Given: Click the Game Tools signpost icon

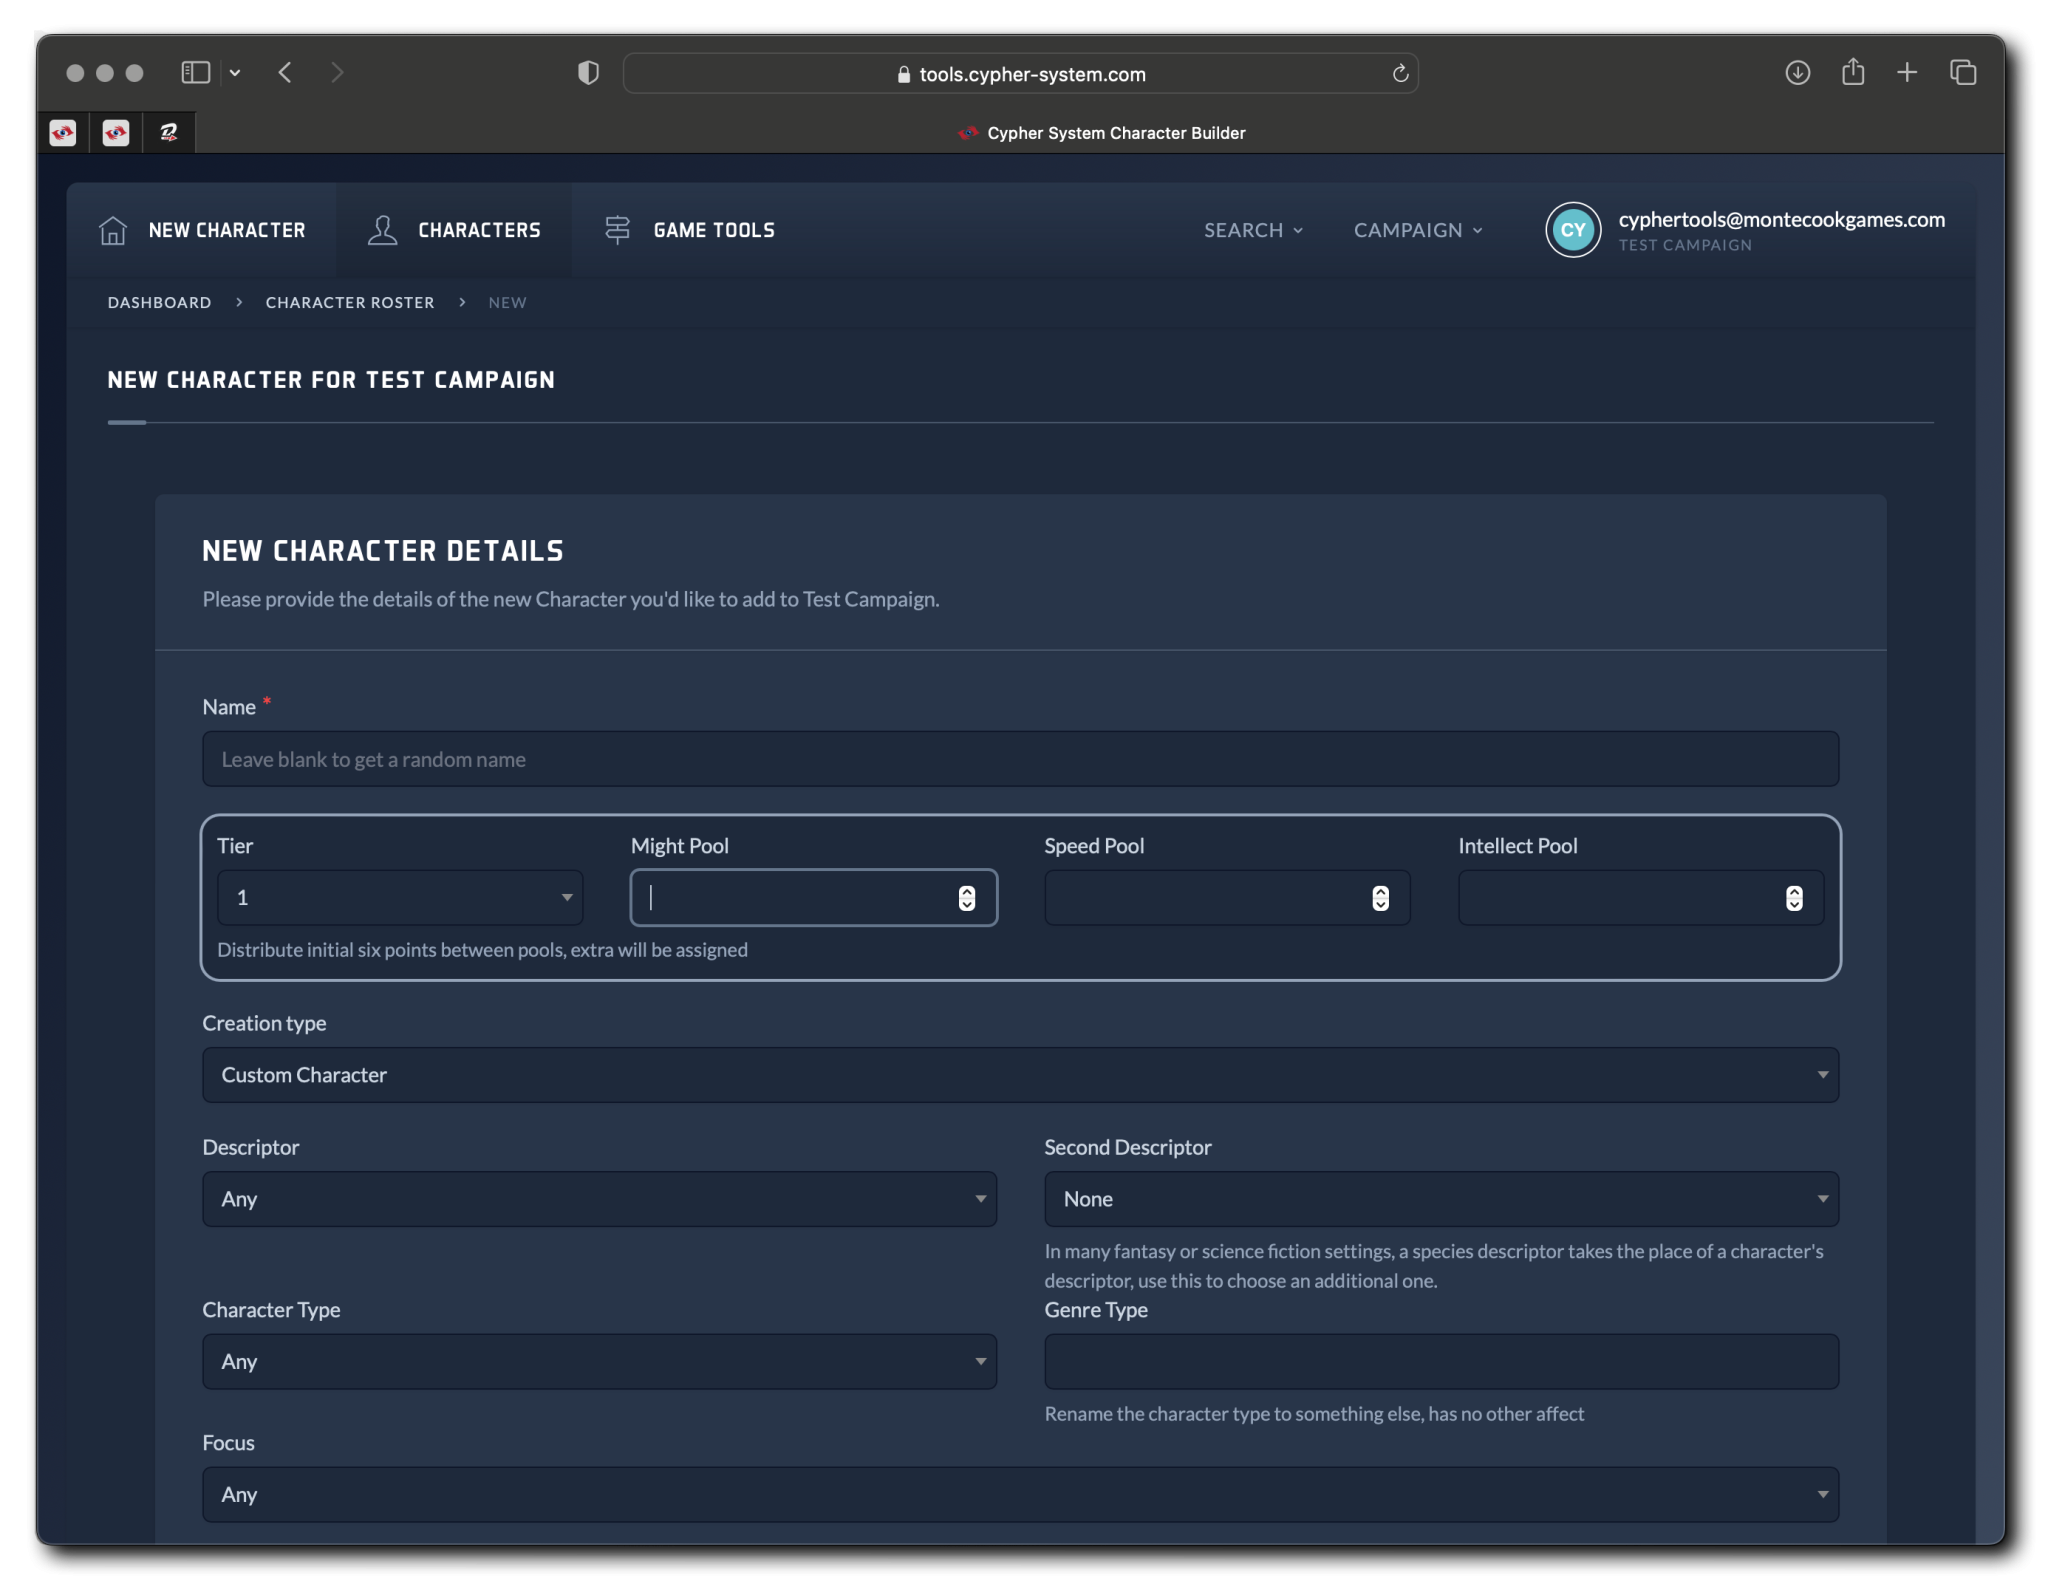Looking at the screenshot, I should click(618, 230).
